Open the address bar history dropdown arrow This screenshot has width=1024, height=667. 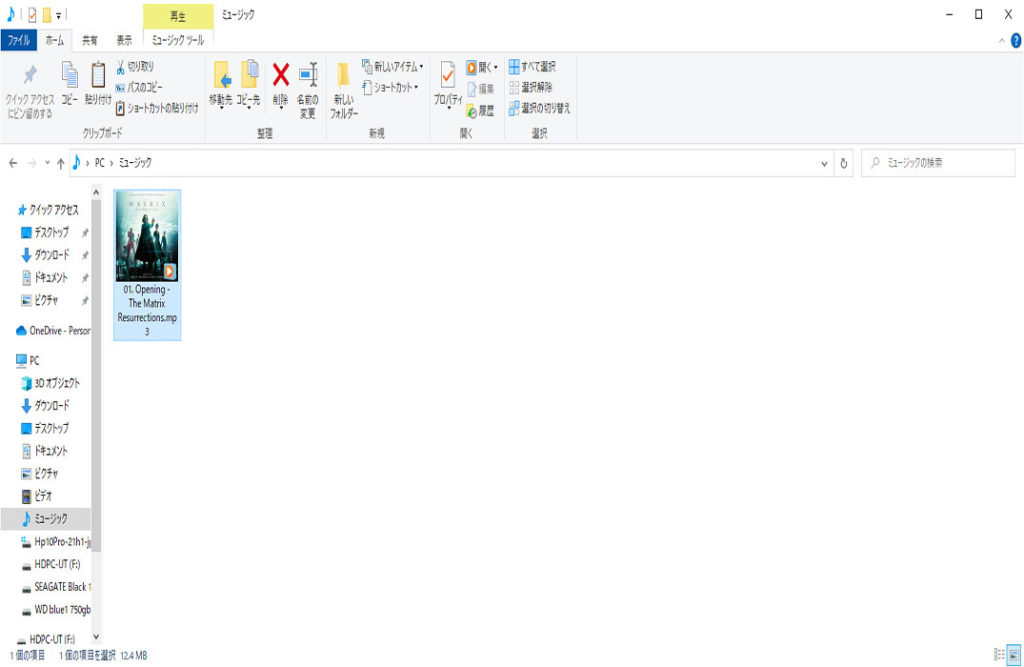click(824, 163)
